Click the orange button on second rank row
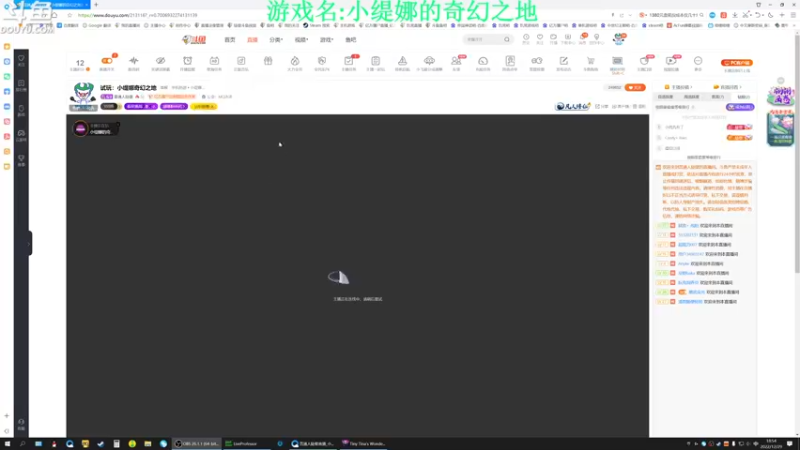800x450 pixels. (x=739, y=138)
